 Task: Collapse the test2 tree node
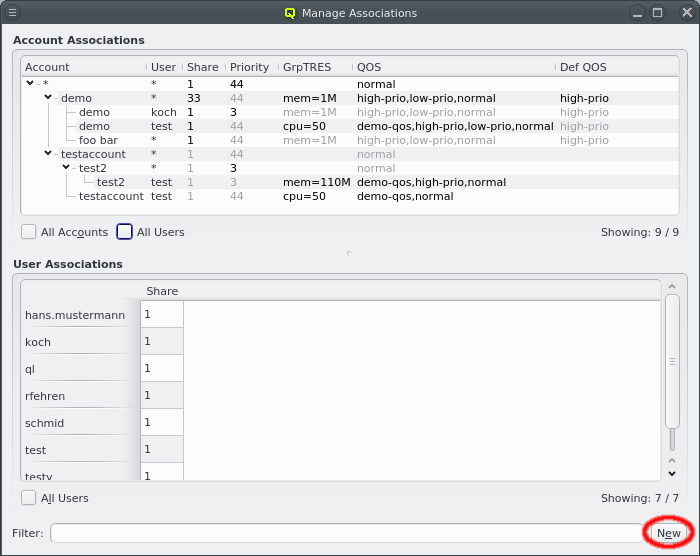point(66,167)
